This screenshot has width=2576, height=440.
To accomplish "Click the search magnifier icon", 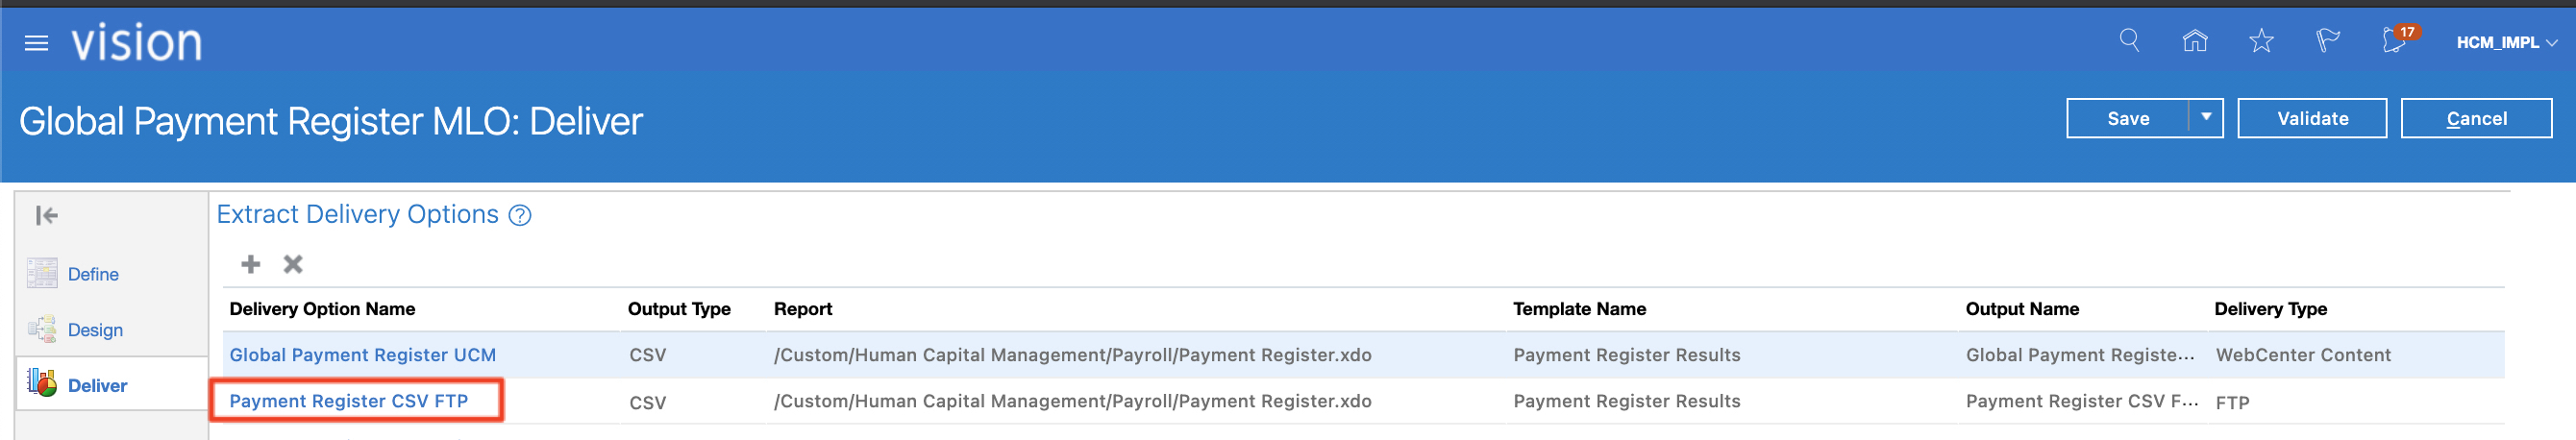I will tap(2129, 41).
